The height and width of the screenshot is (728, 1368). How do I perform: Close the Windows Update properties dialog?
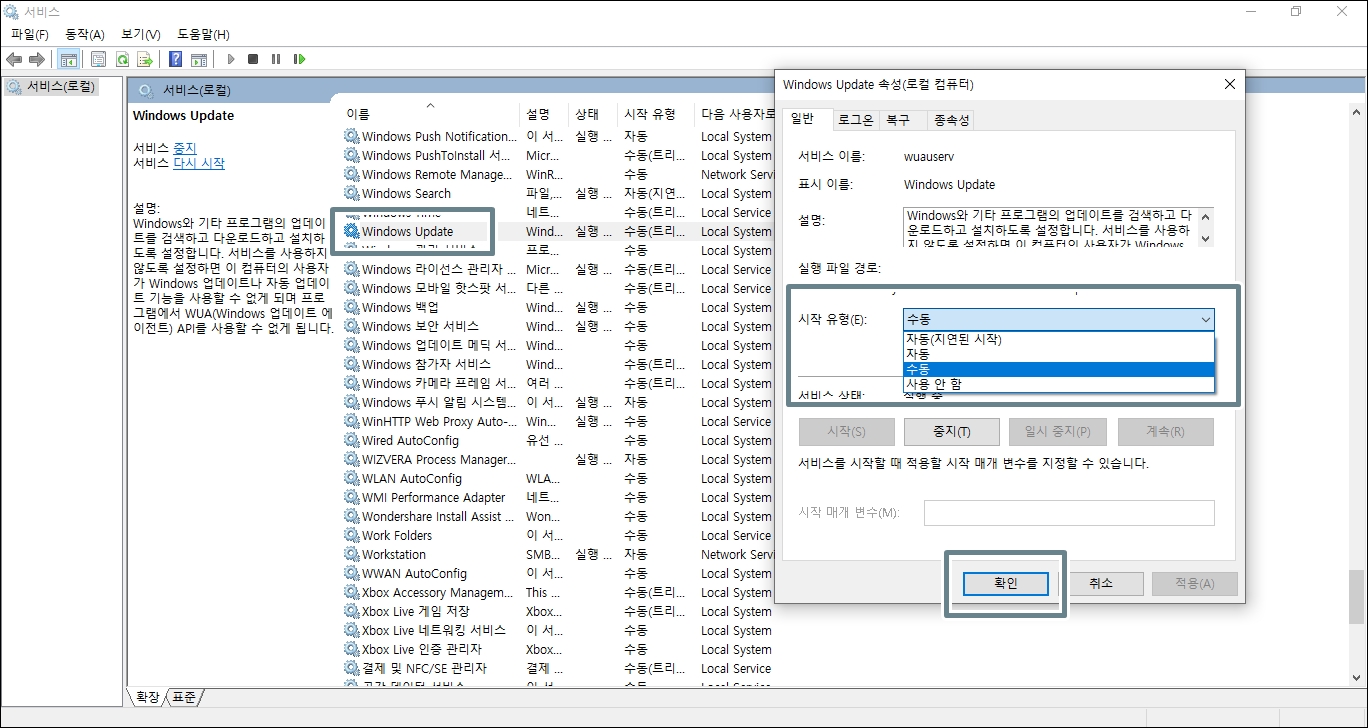1230,84
